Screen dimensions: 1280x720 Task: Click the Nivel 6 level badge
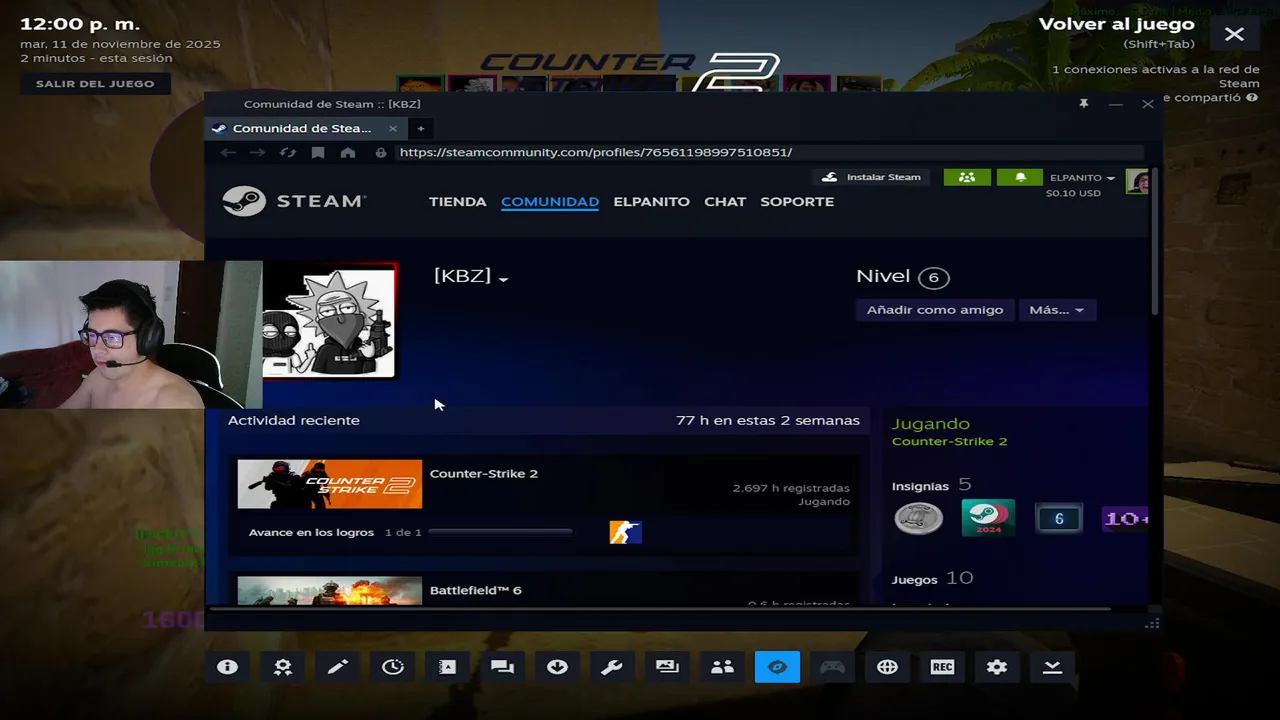click(x=934, y=278)
